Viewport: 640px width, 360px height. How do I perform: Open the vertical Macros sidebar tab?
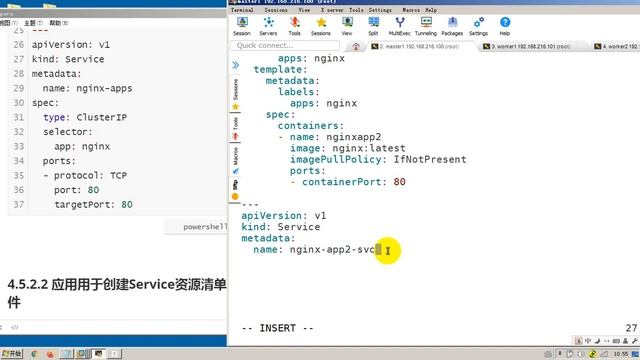click(x=236, y=160)
